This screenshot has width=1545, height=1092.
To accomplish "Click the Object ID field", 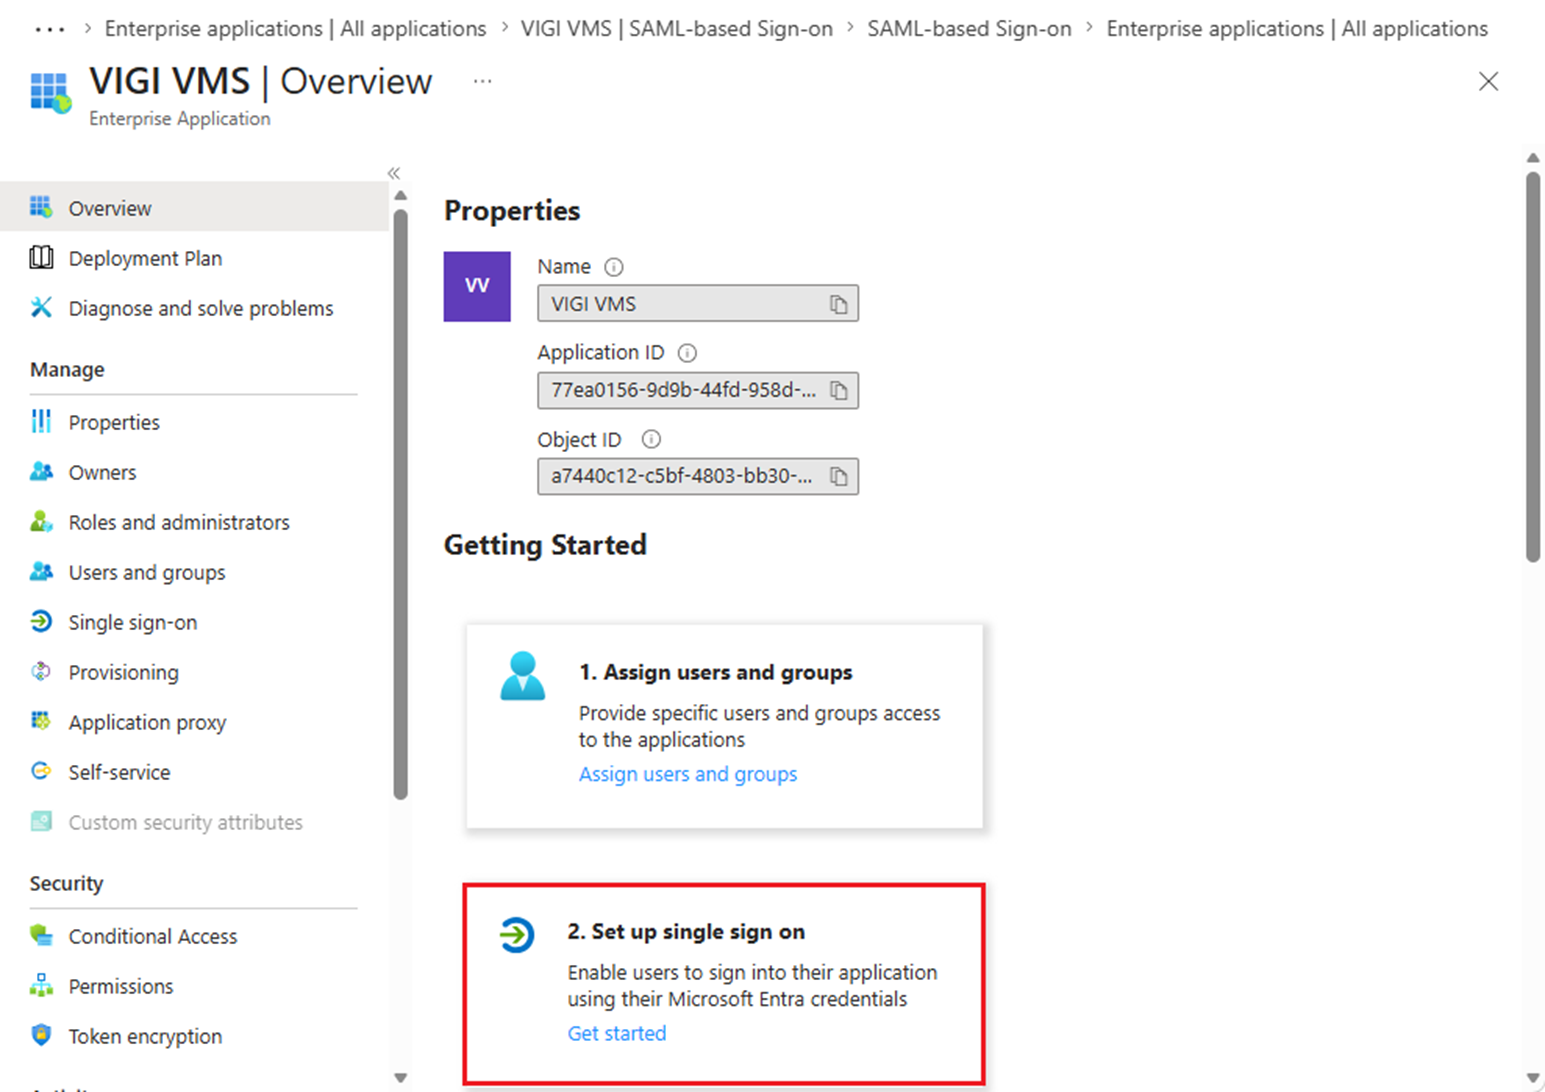I will tap(698, 477).
